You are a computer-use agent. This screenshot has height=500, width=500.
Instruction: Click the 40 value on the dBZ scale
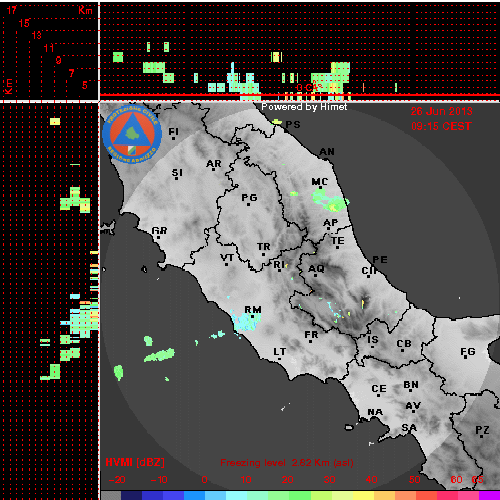(371, 480)
